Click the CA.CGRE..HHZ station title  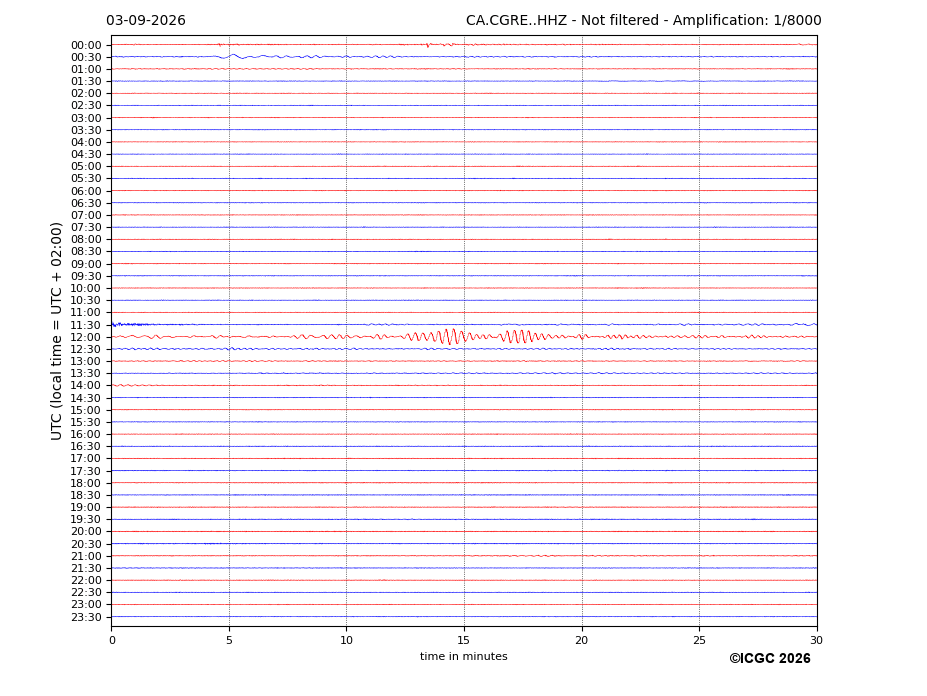pos(516,21)
